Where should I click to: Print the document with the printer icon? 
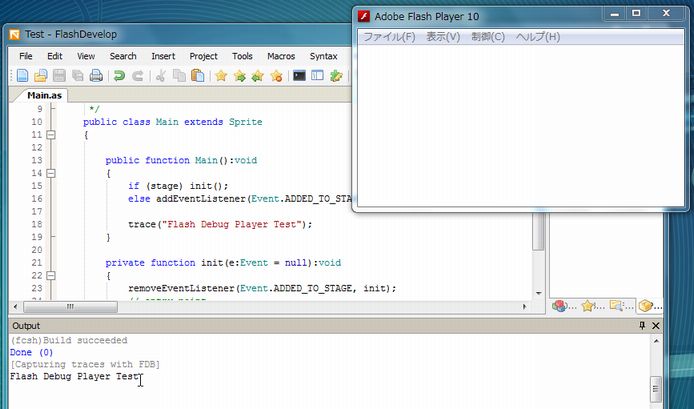(x=96, y=76)
